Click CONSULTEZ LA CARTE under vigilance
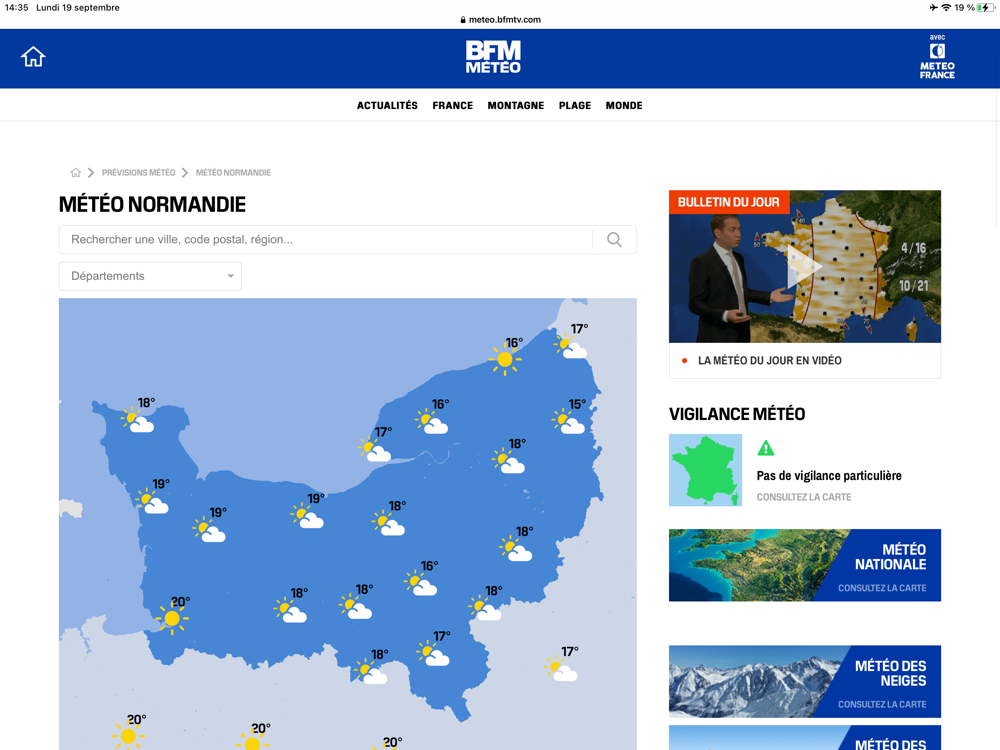Viewport: 1000px width, 750px height. [x=804, y=497]
